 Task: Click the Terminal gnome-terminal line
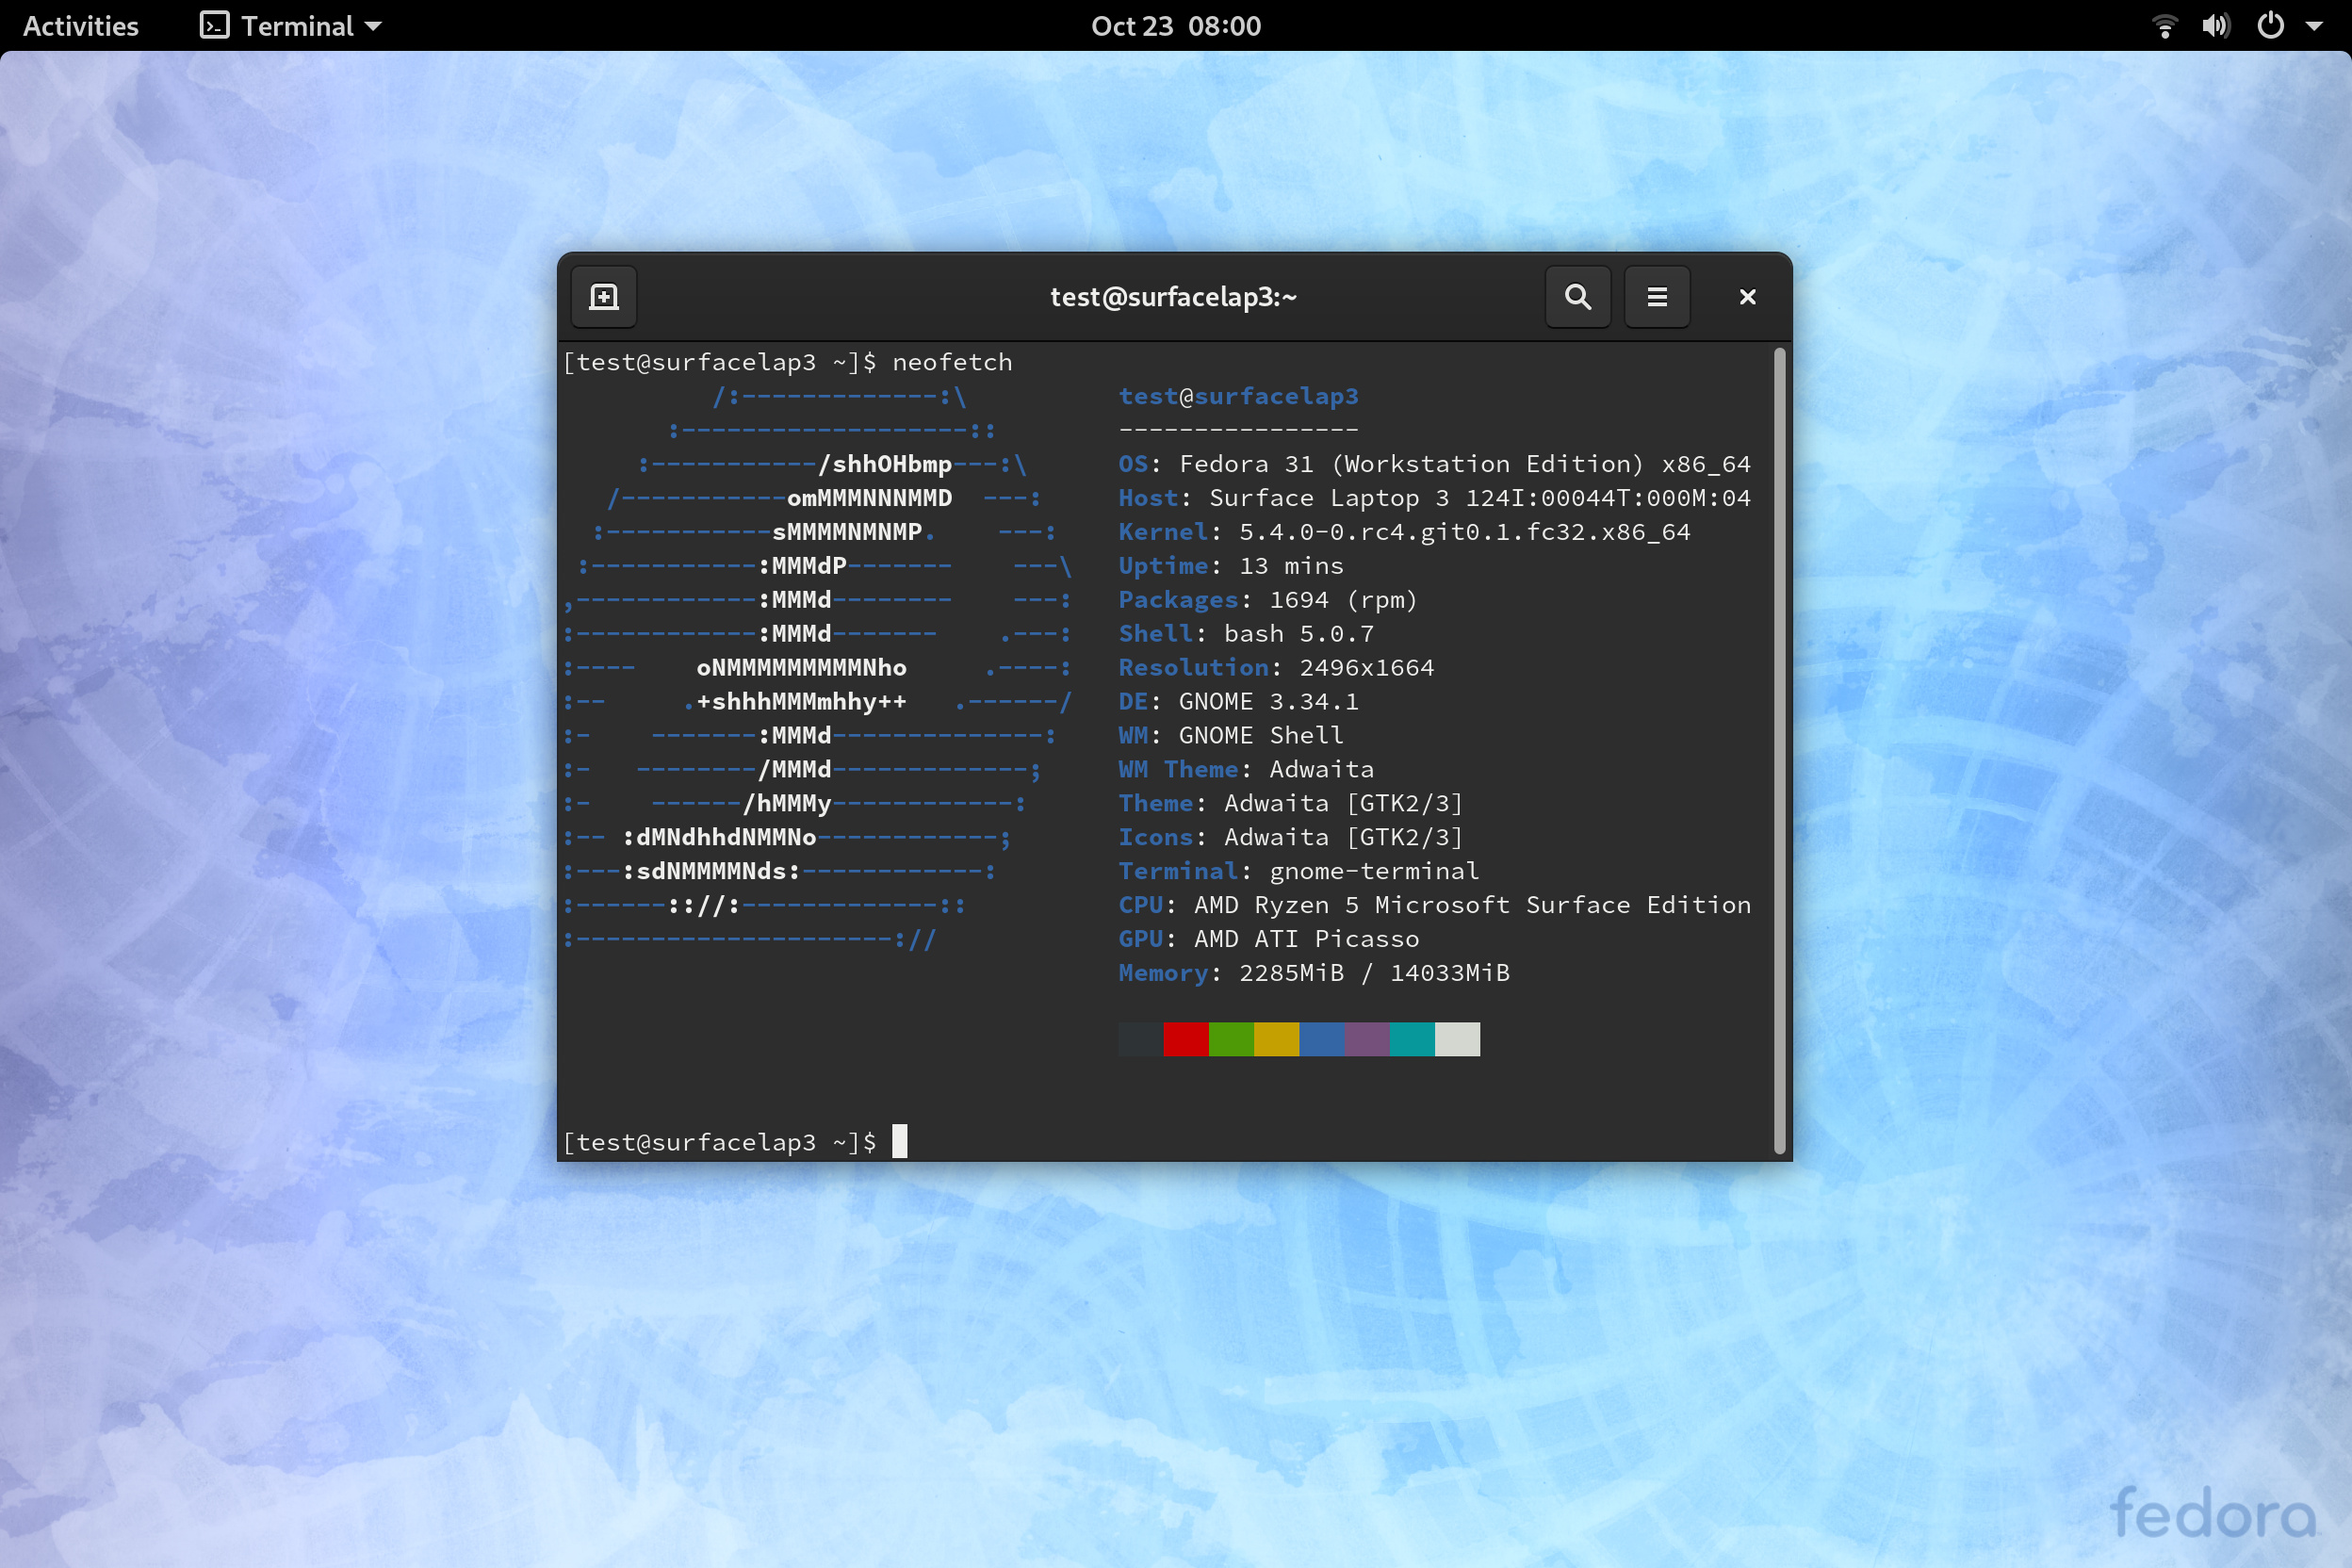(x=1298, y=872)
